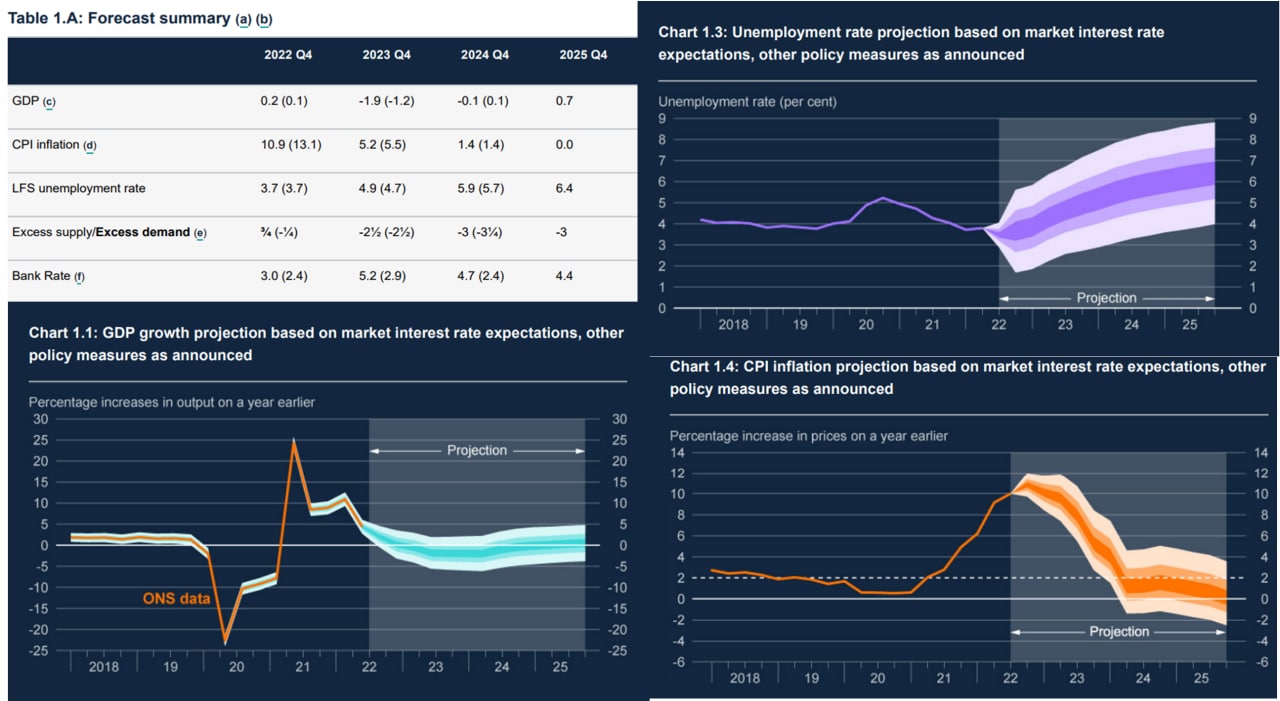
Task: Open footnote (e) beside Excess demand
Action: click(x=200, y=232)
